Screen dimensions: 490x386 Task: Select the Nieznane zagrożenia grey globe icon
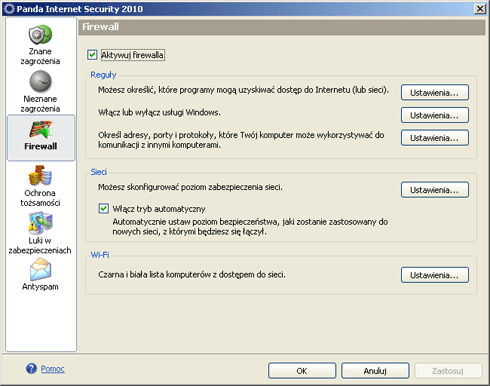40,81
